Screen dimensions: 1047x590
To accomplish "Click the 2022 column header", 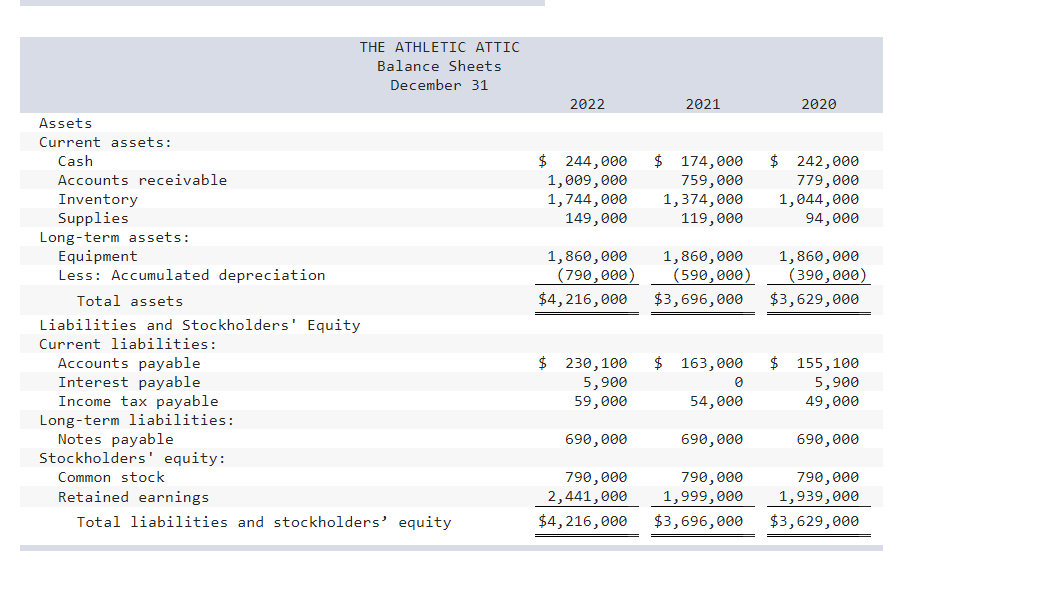I will pos(587,103).
